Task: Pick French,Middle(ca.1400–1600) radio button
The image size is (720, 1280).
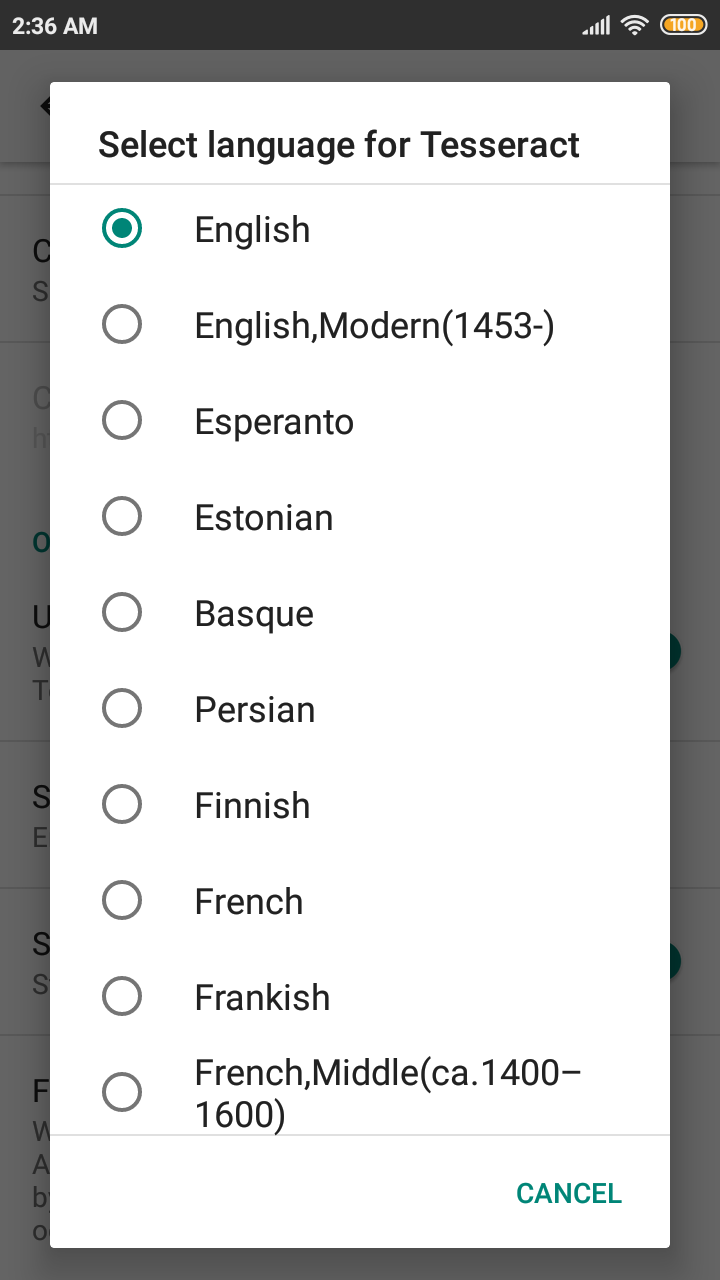Action: point(122,1092)
